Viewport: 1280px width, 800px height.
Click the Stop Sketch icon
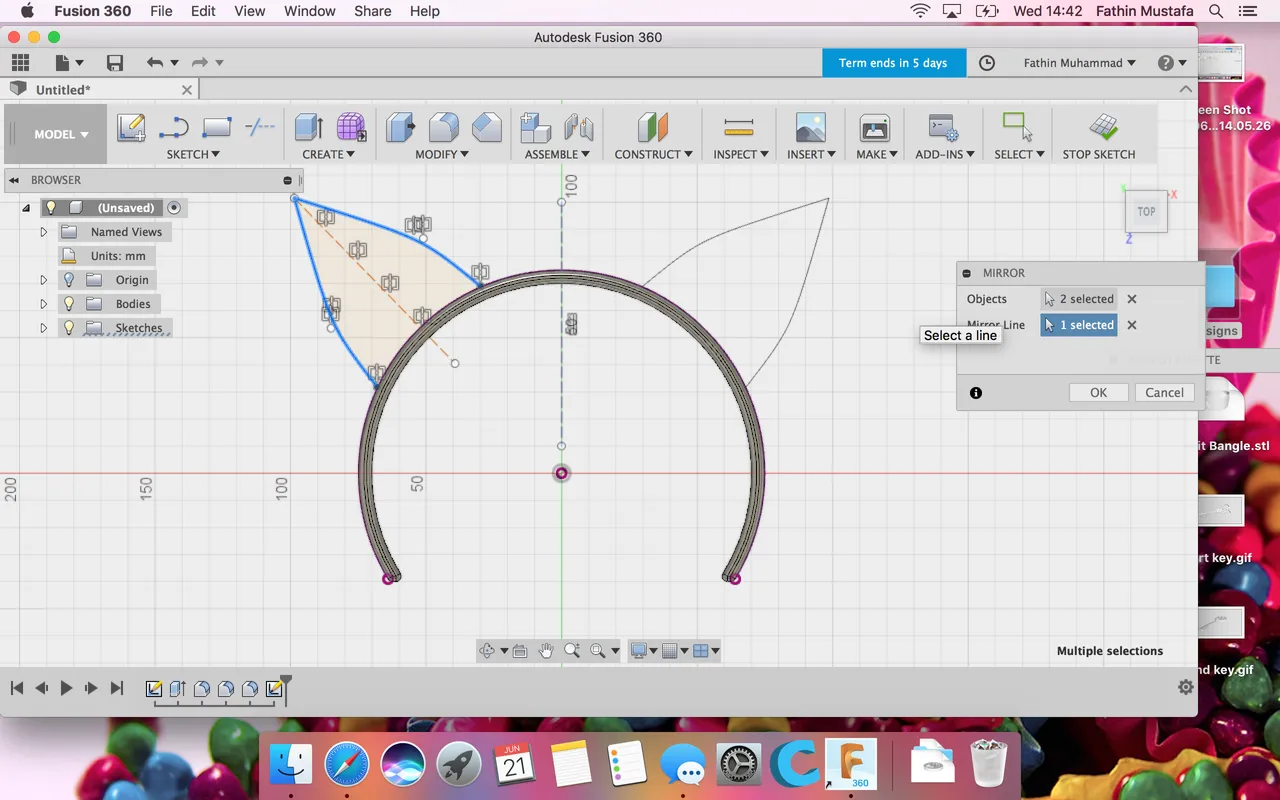[1103, 127]
